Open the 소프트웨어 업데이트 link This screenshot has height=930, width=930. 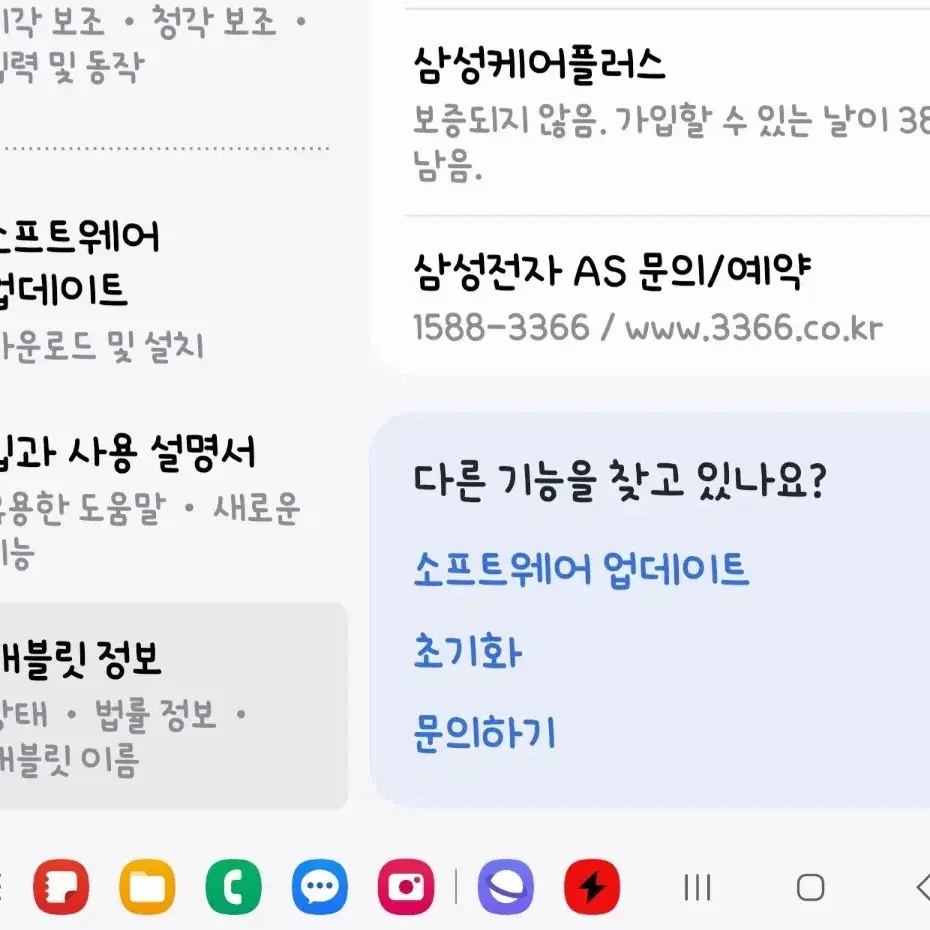tap(581, 569)
